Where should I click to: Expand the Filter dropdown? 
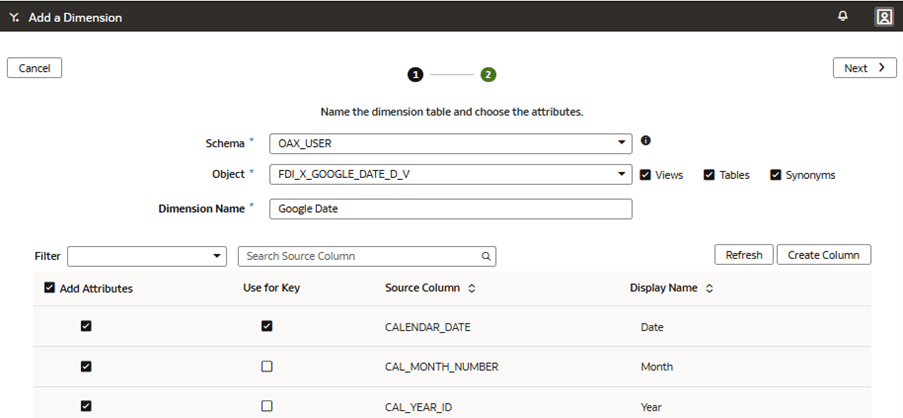[218, 256]
